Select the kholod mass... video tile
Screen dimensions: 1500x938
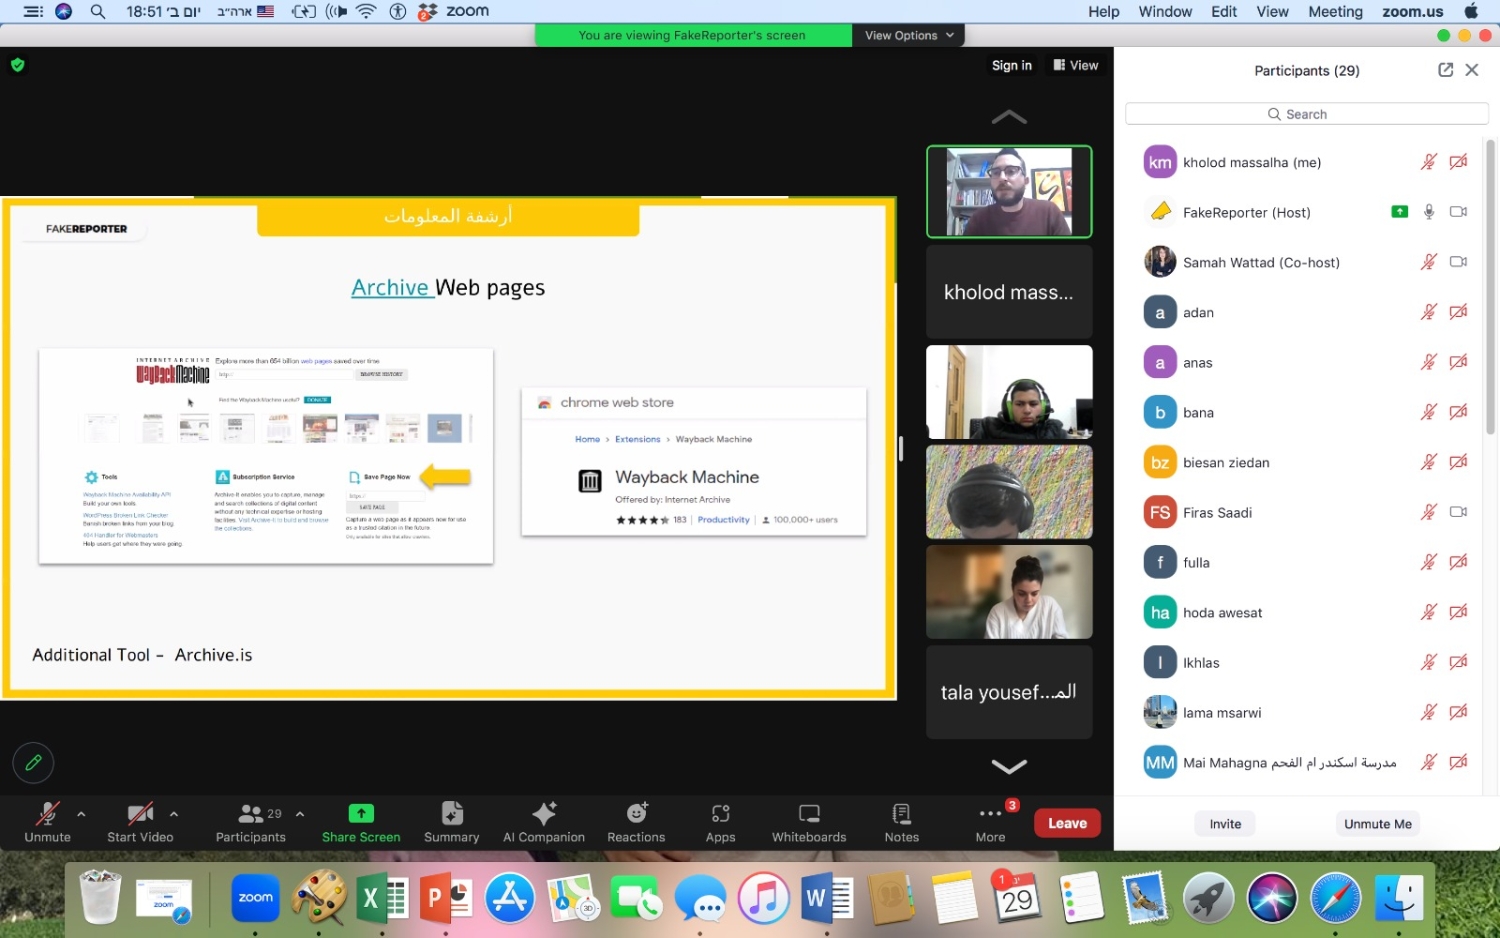point(1009,292)
